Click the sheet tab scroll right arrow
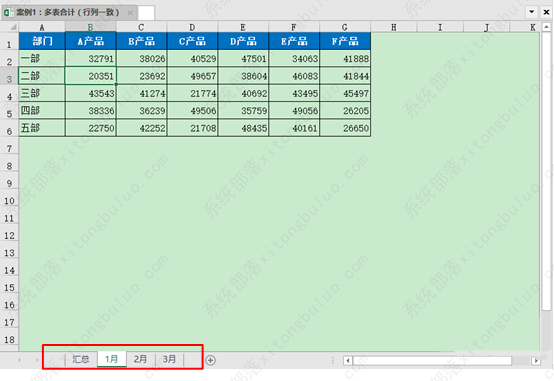The width and height of the screenshot is (554, 381). [37, 360]
